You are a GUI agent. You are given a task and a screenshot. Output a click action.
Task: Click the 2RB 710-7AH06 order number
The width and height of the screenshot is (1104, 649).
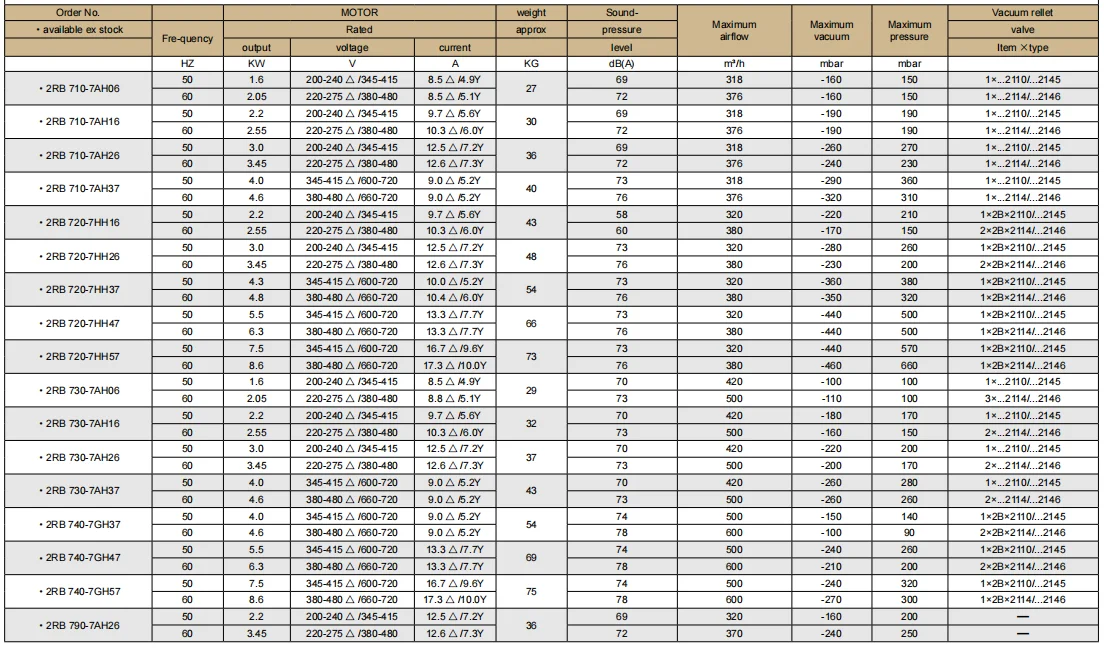(79, 89)
